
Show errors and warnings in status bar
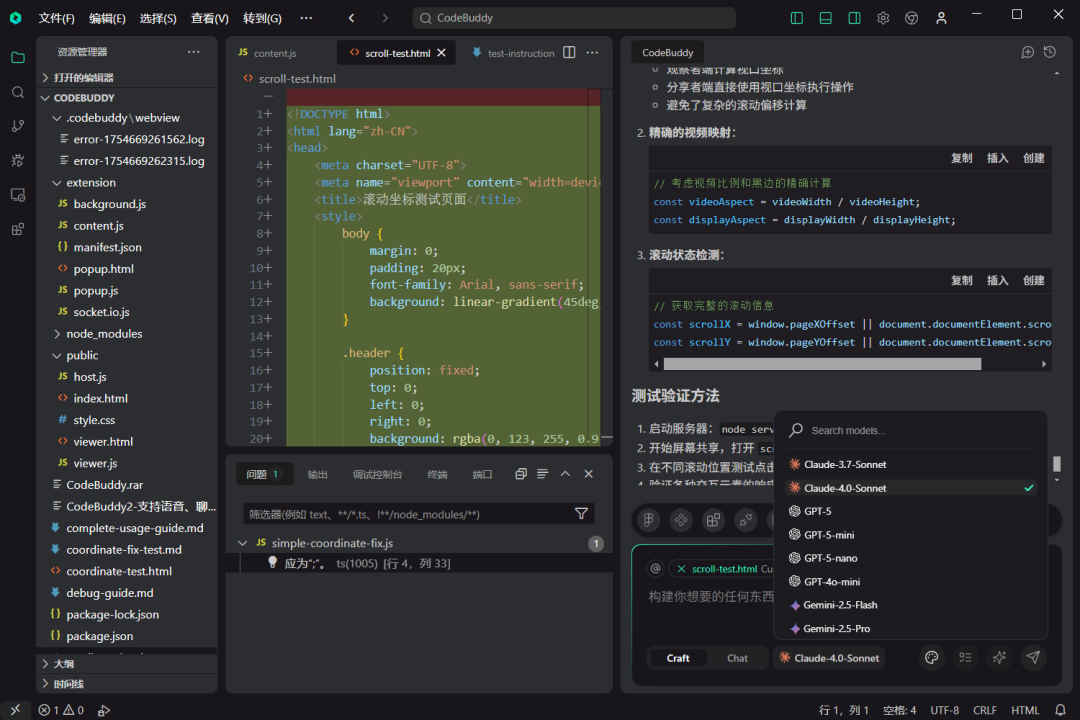pos(61,710)
